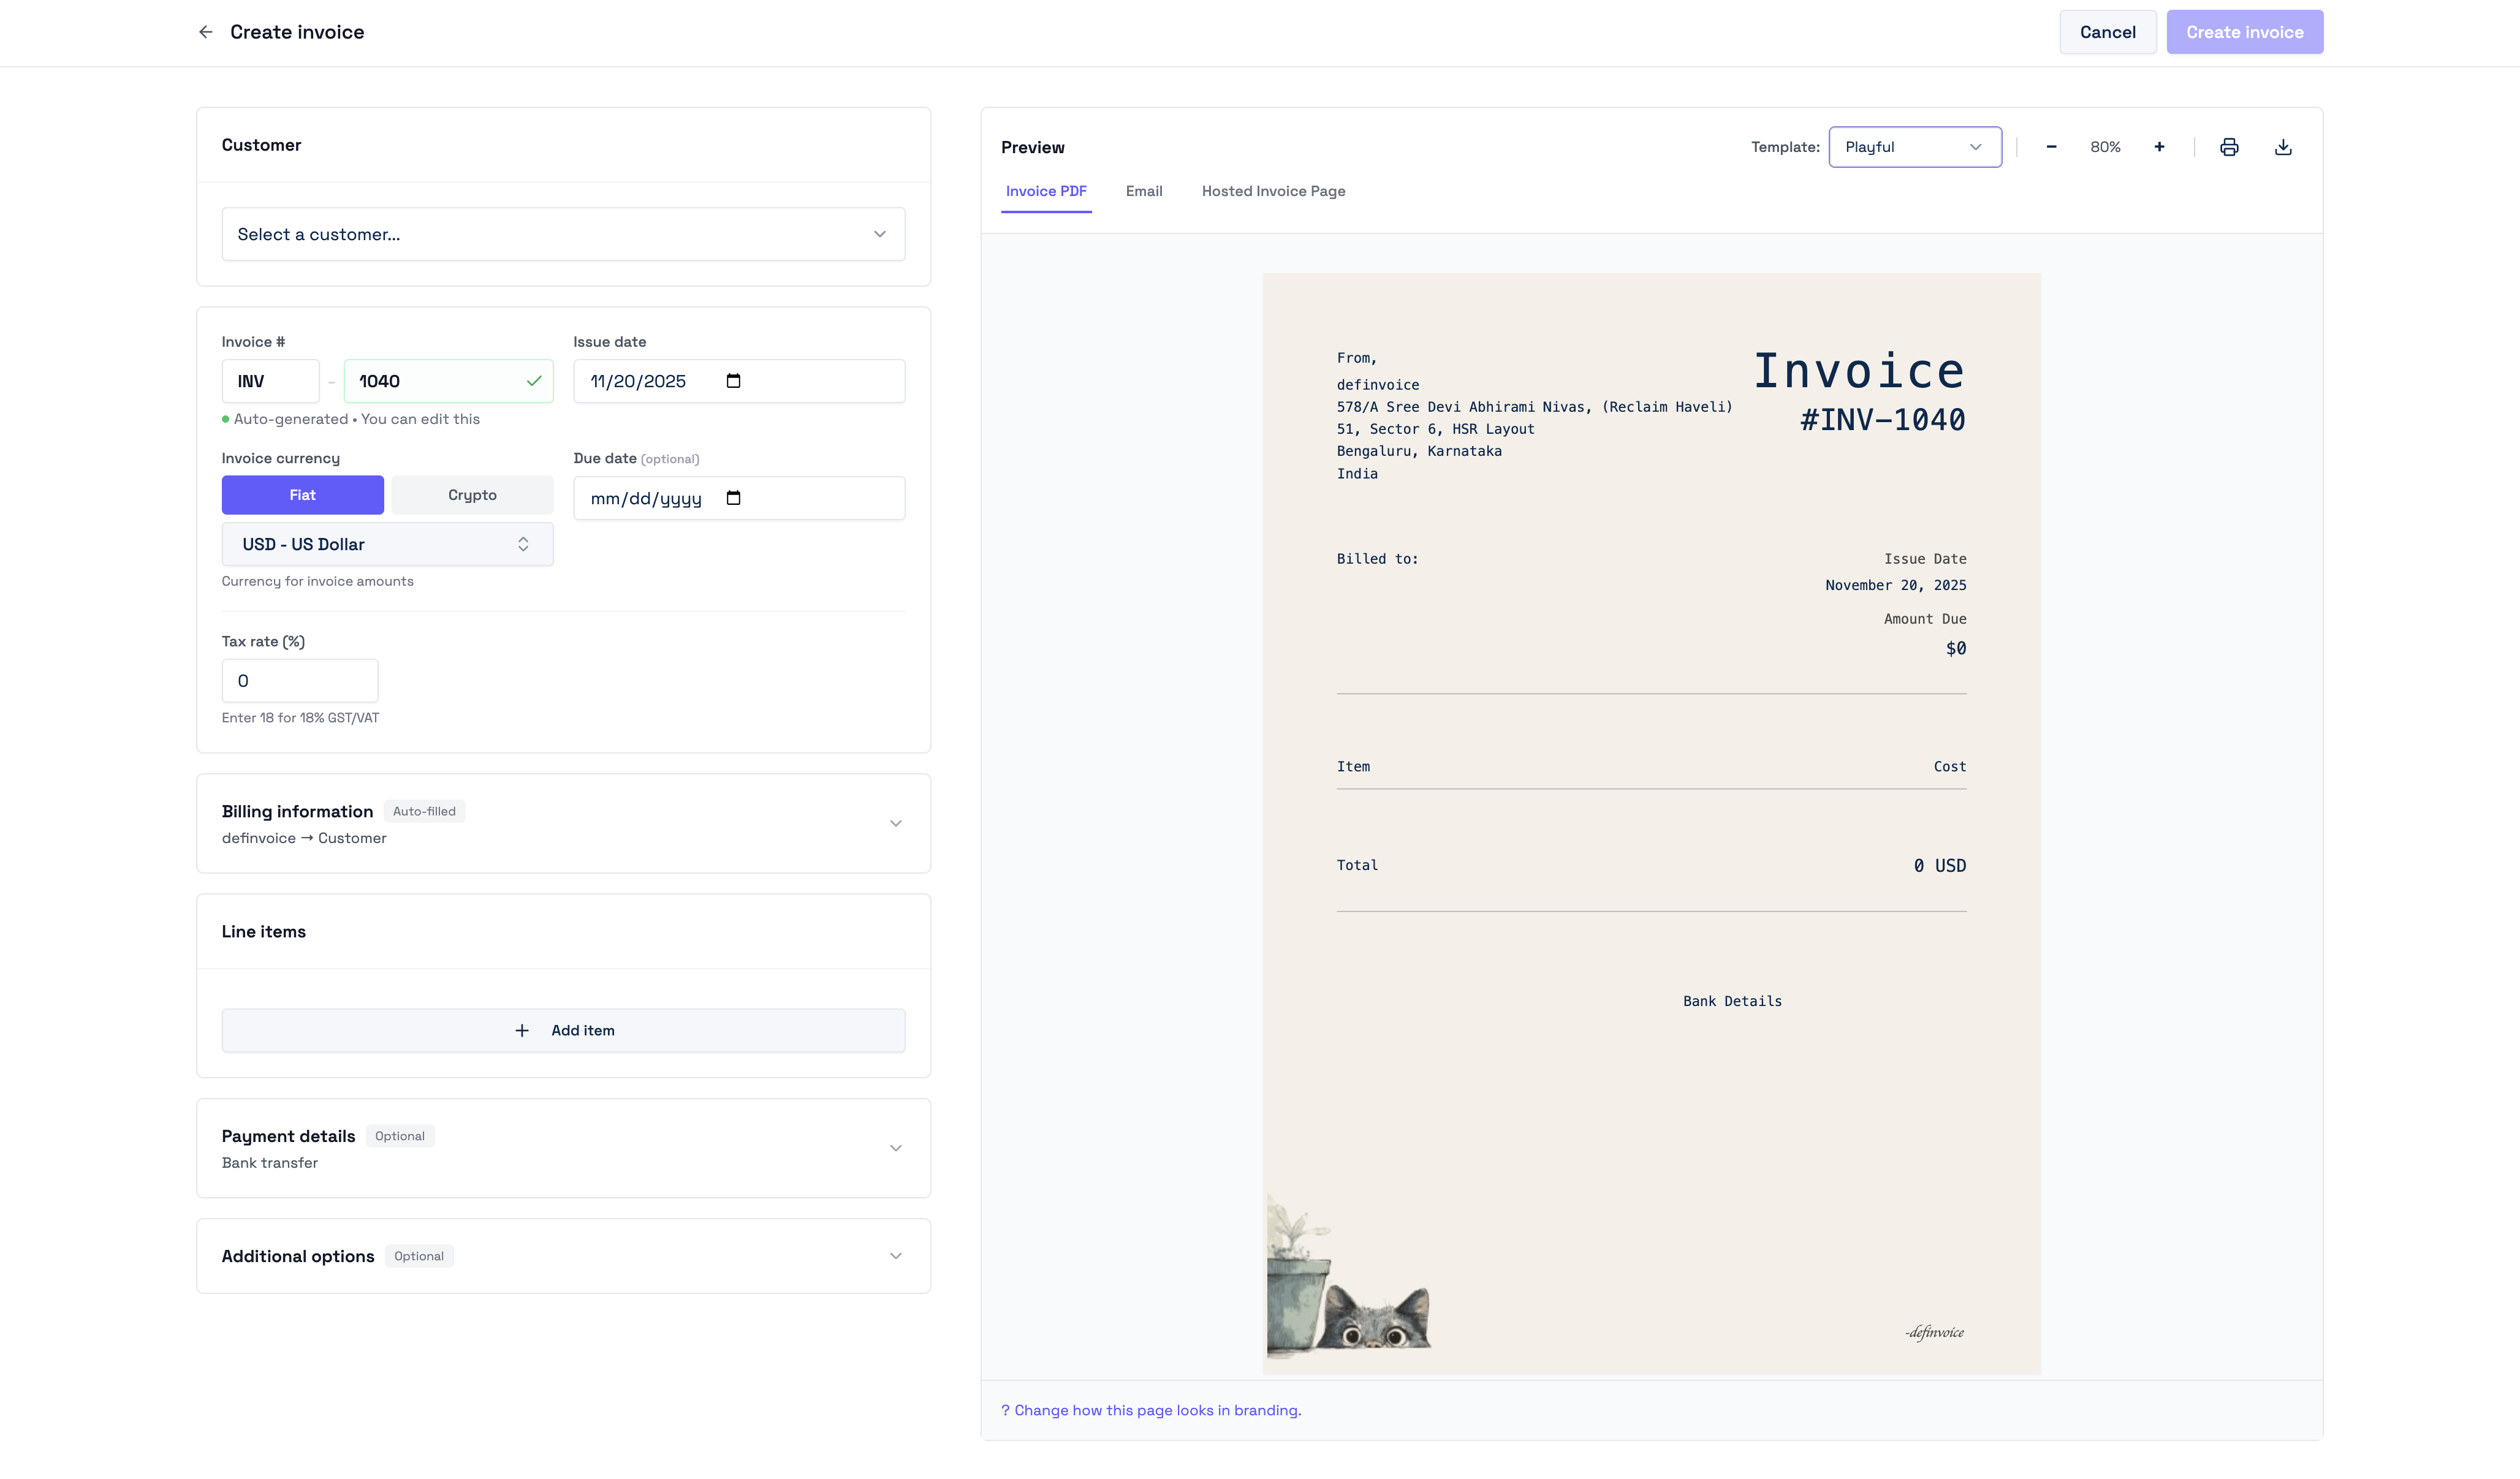Click the Tax rate input field
The image size is (2520, 1479).
click(x=300, y=681)
